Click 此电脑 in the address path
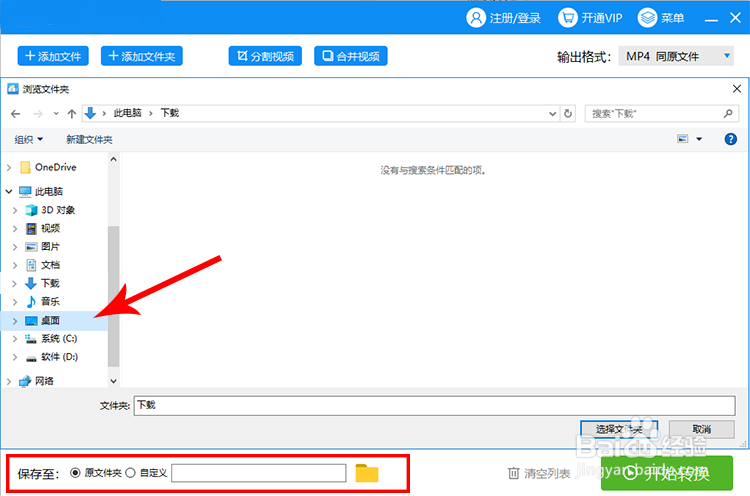Screen dimensions: 750x496 pos(127,113)
